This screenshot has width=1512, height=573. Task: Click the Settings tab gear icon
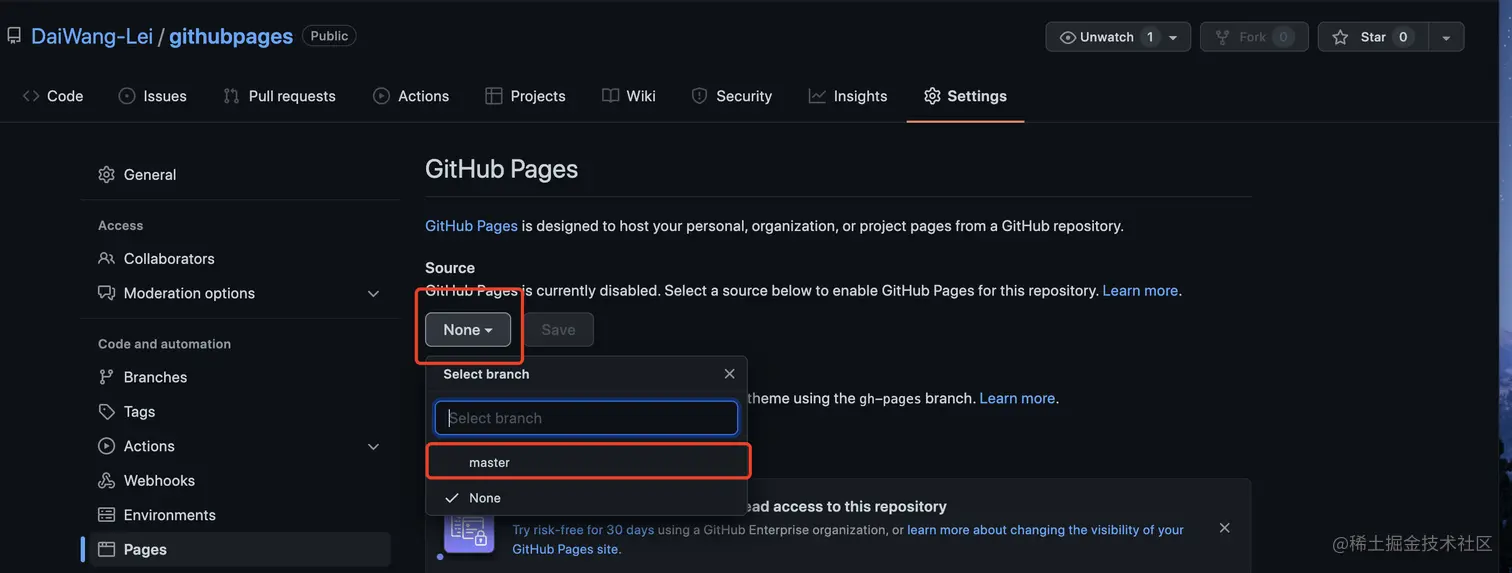pyautogui.click(x=932, y=96)
